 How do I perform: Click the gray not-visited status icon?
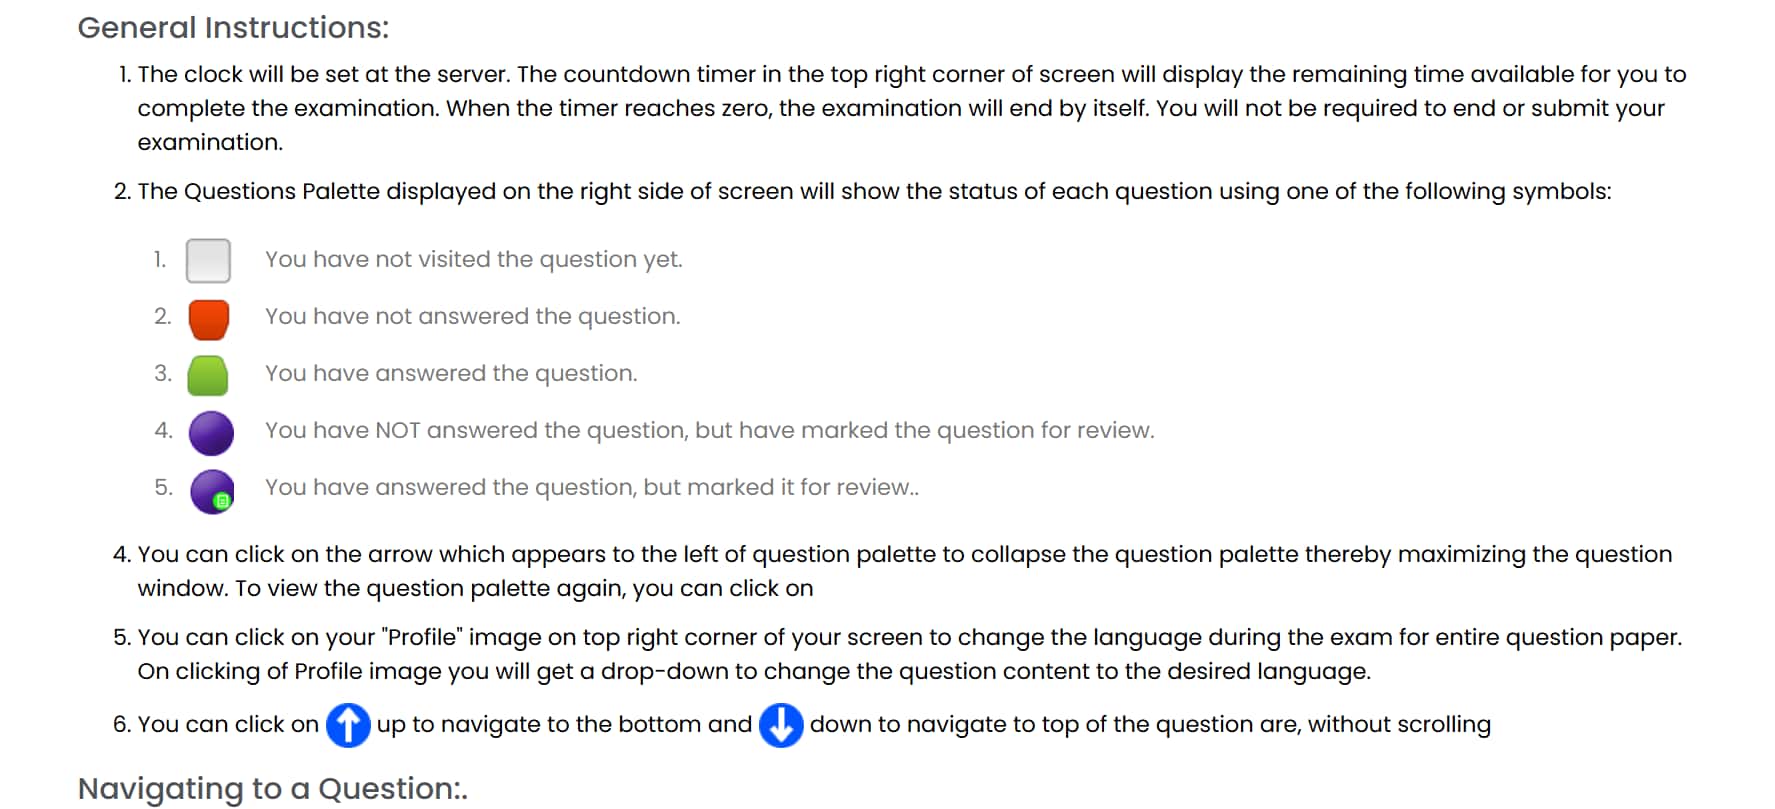click(208, 260)
